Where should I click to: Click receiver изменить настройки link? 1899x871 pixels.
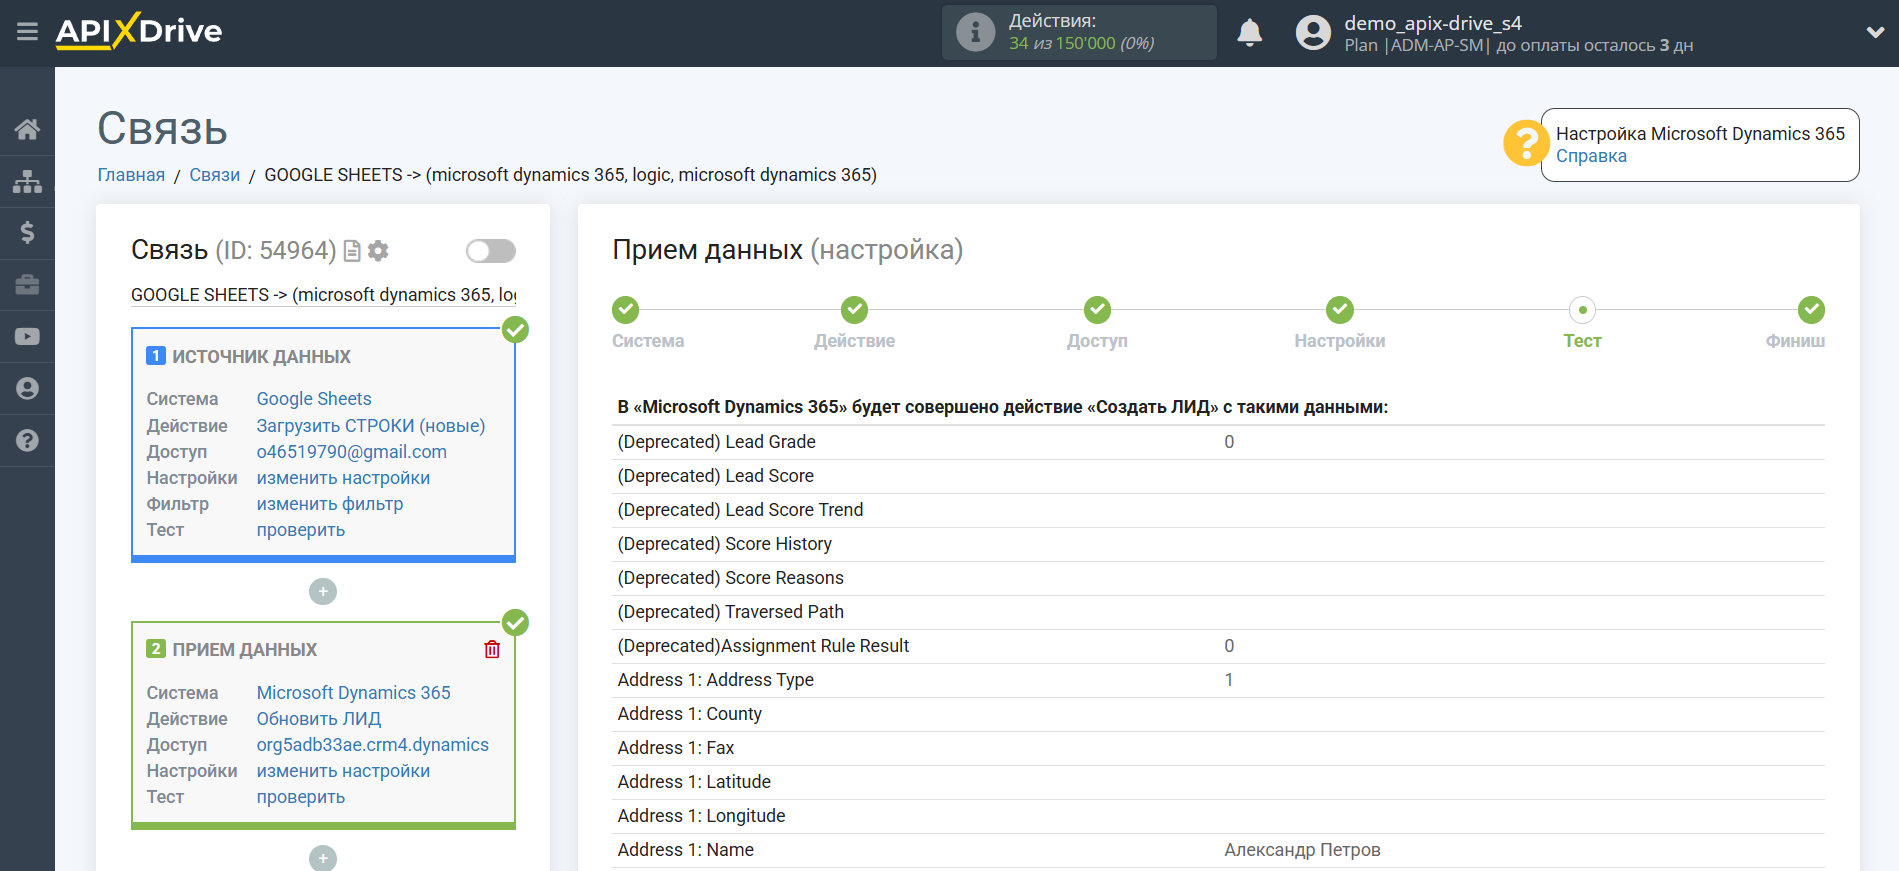(343, 771)
